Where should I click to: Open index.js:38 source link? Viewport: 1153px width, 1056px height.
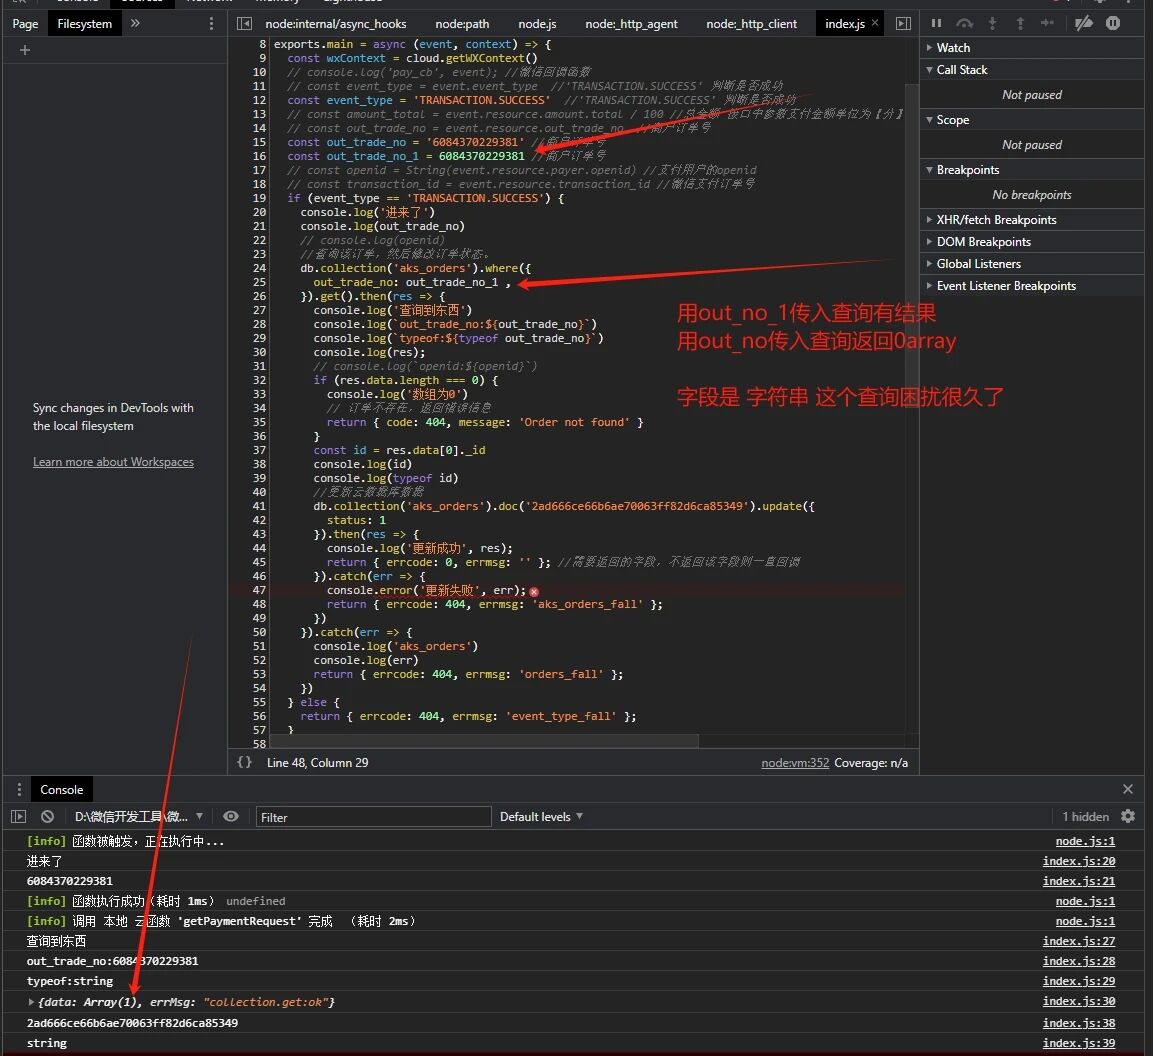(x=1078, y=1022)
